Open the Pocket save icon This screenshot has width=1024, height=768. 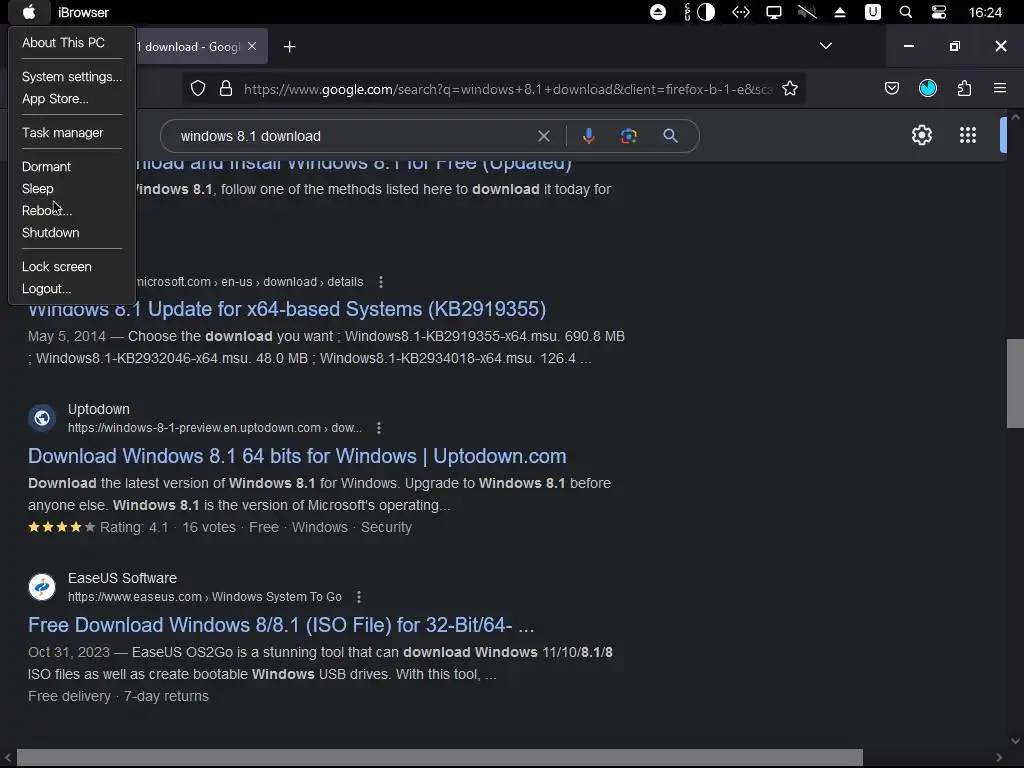[891, 88]
